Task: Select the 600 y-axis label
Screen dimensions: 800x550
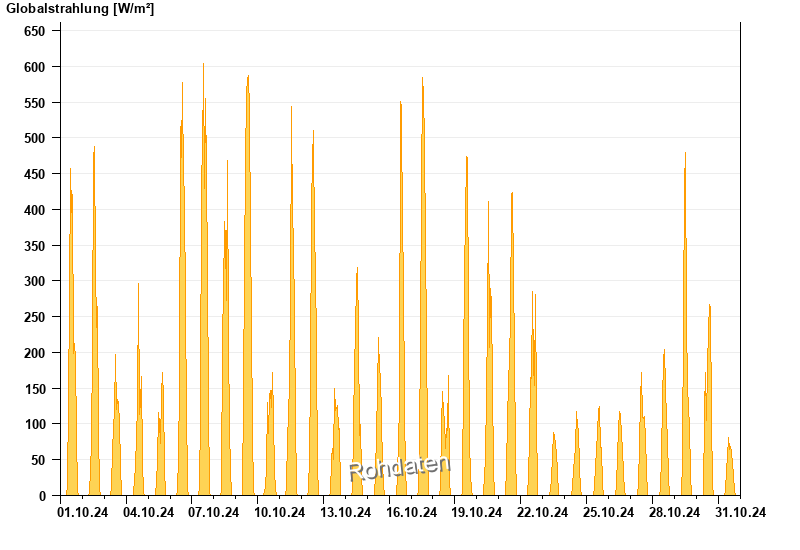Action: 35,67
